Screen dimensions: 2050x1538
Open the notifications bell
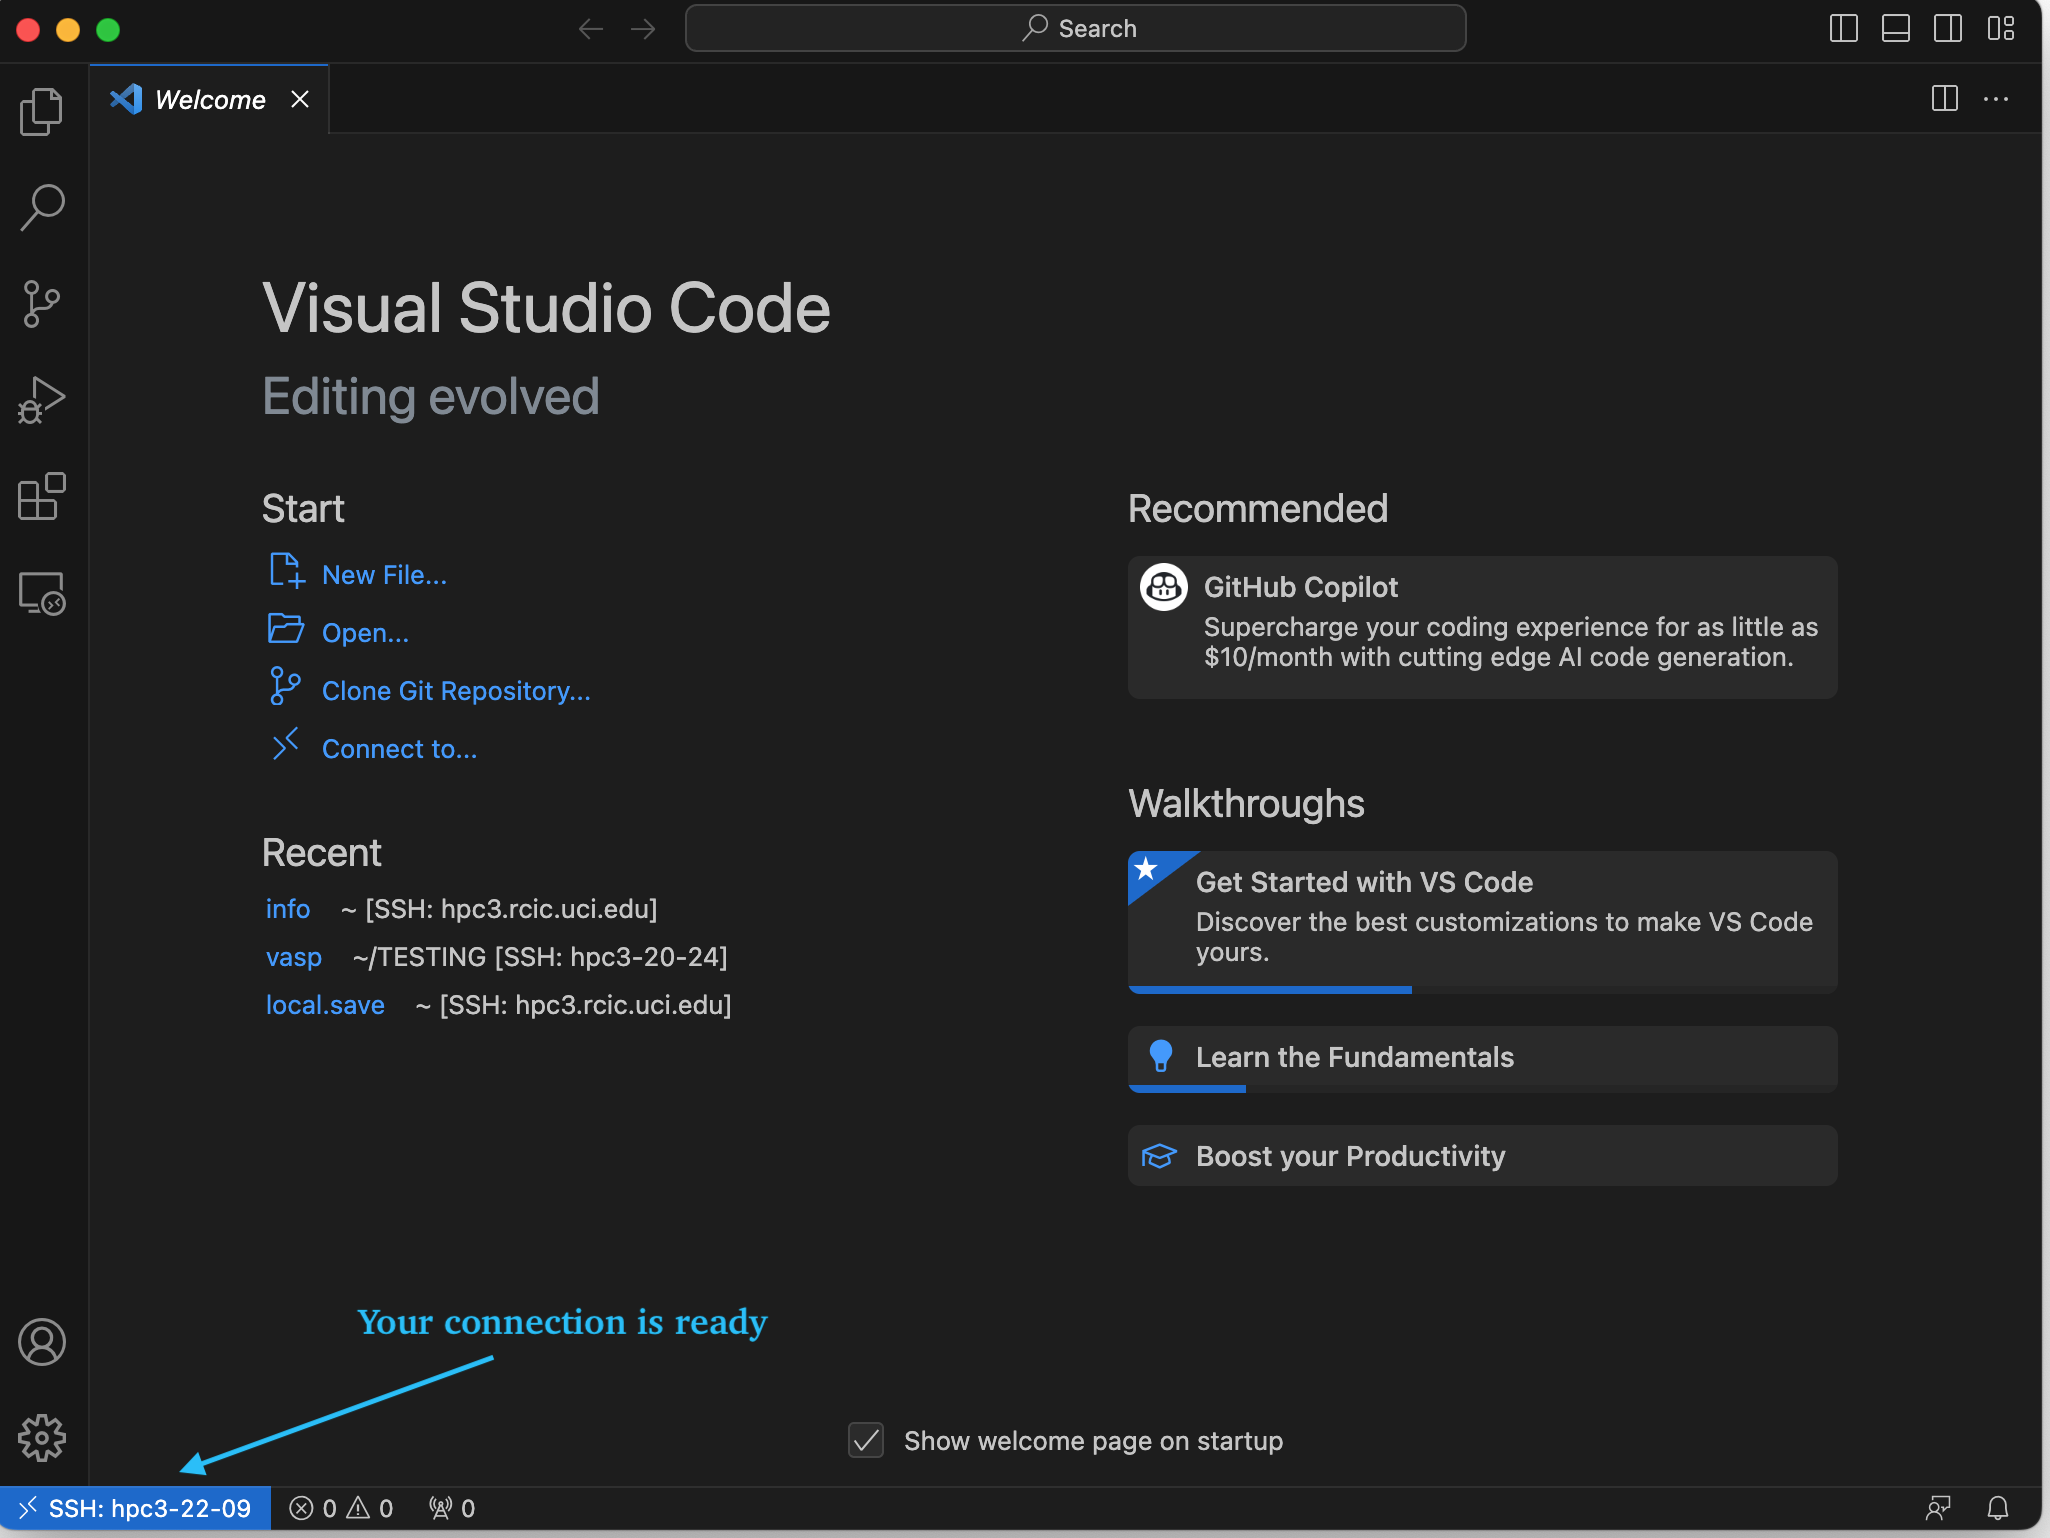pyautogui.click(x=1998, y=1508)
